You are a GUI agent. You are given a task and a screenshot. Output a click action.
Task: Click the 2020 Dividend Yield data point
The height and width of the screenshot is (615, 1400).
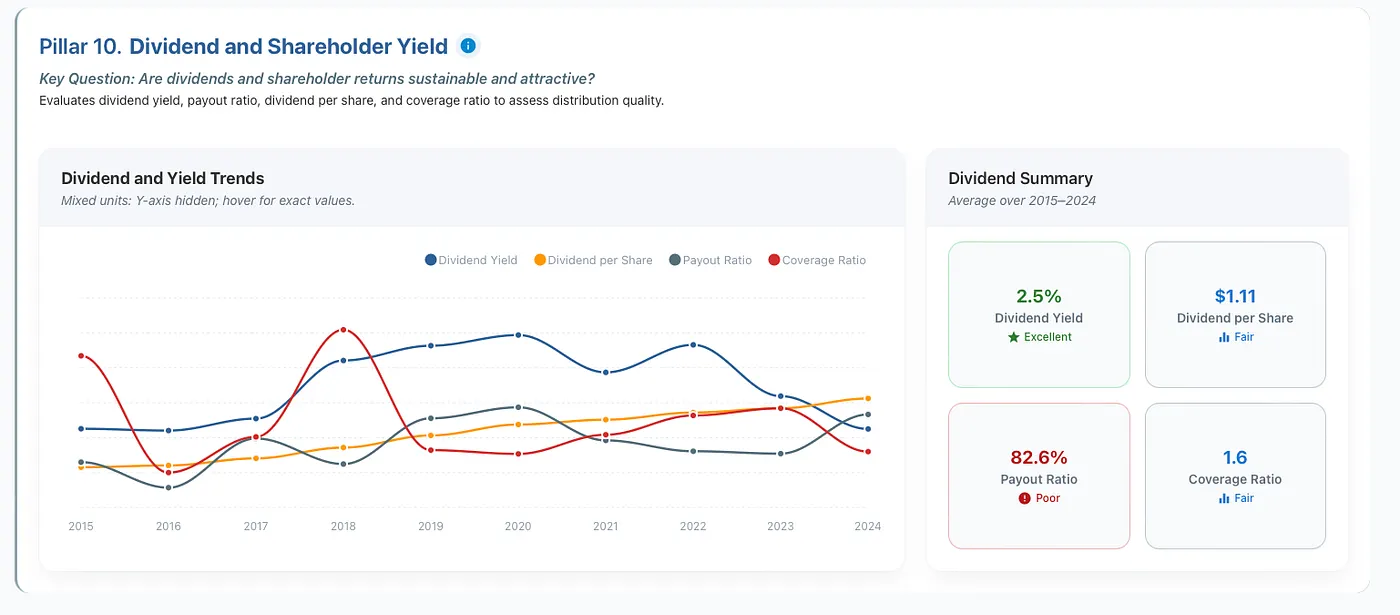coord(518,335)
